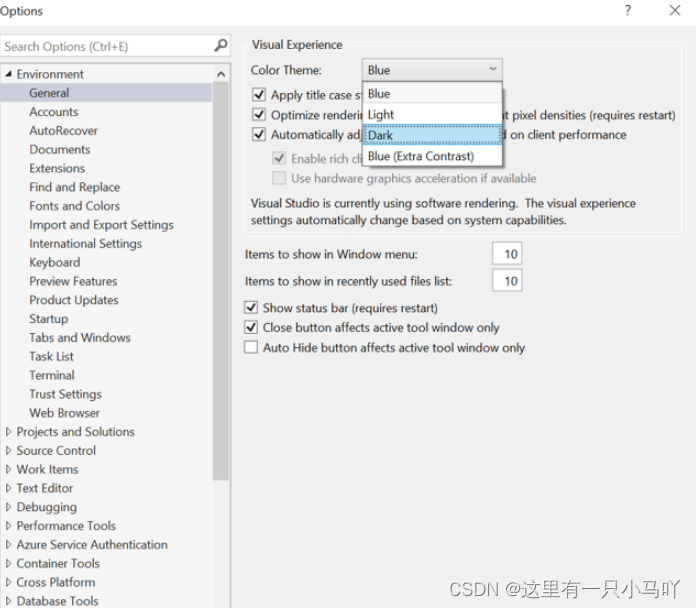This screenshot has width=696, height=608.
Task: Expand Work Items node
Action: (x=8, y=469)
